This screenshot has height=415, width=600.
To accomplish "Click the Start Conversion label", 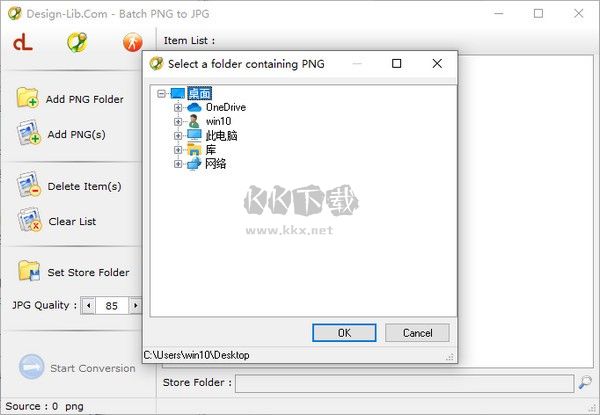I will click(x=93, y=368).
